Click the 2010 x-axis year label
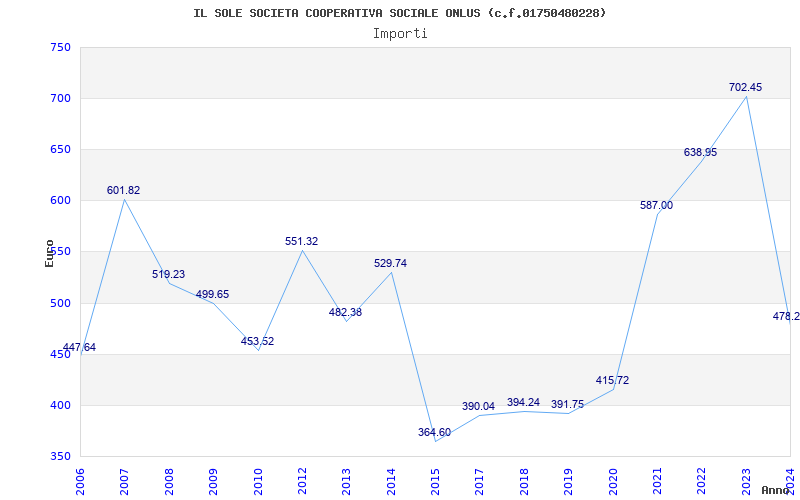The height and width of the screenshot is (500, 800). point(258,481)
